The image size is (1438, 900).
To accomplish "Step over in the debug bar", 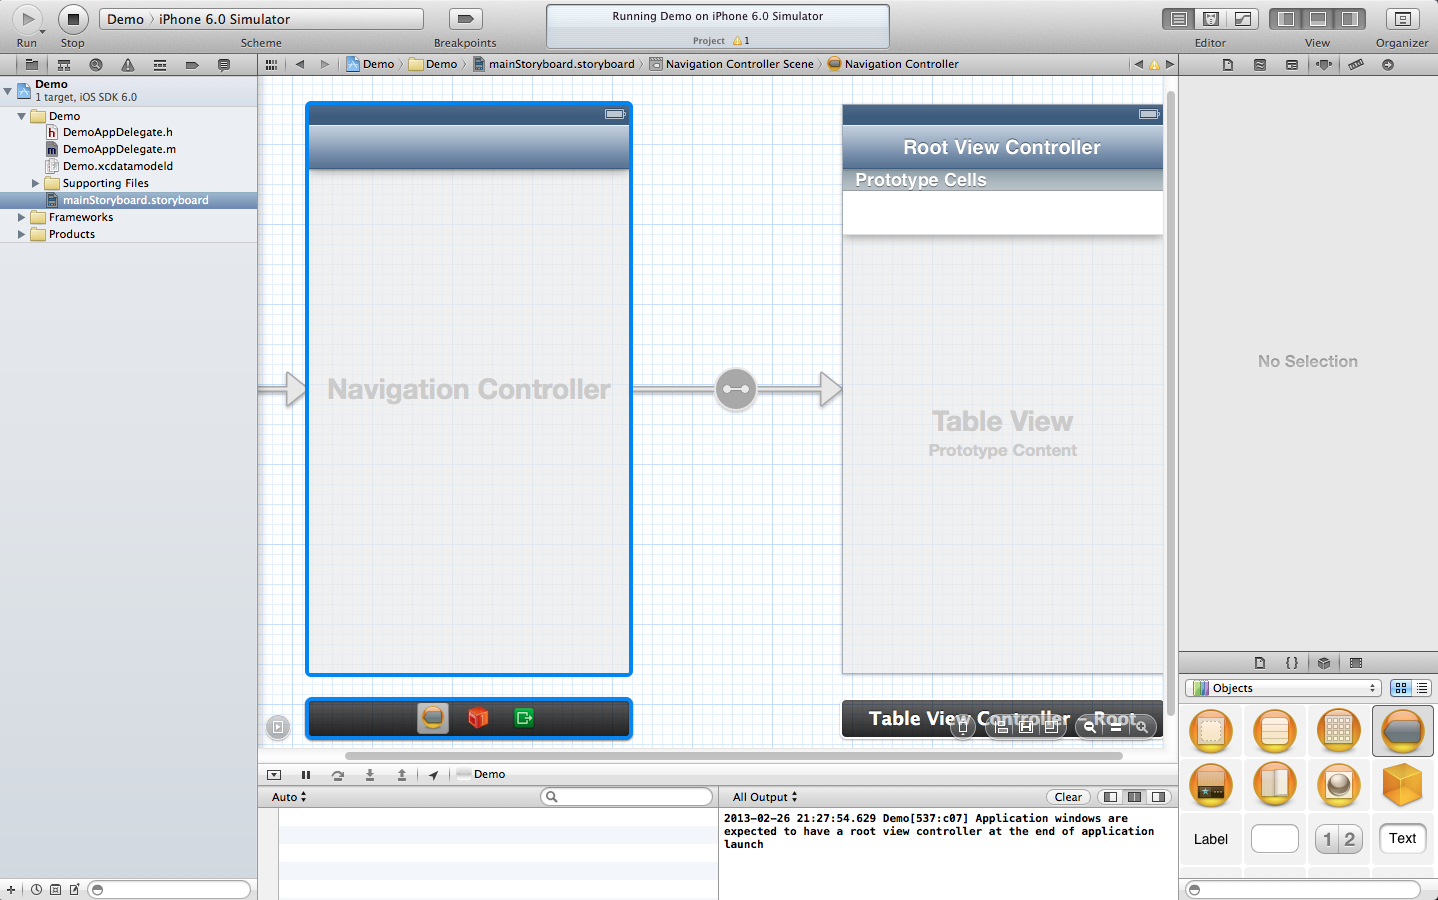I will [338, 774].
